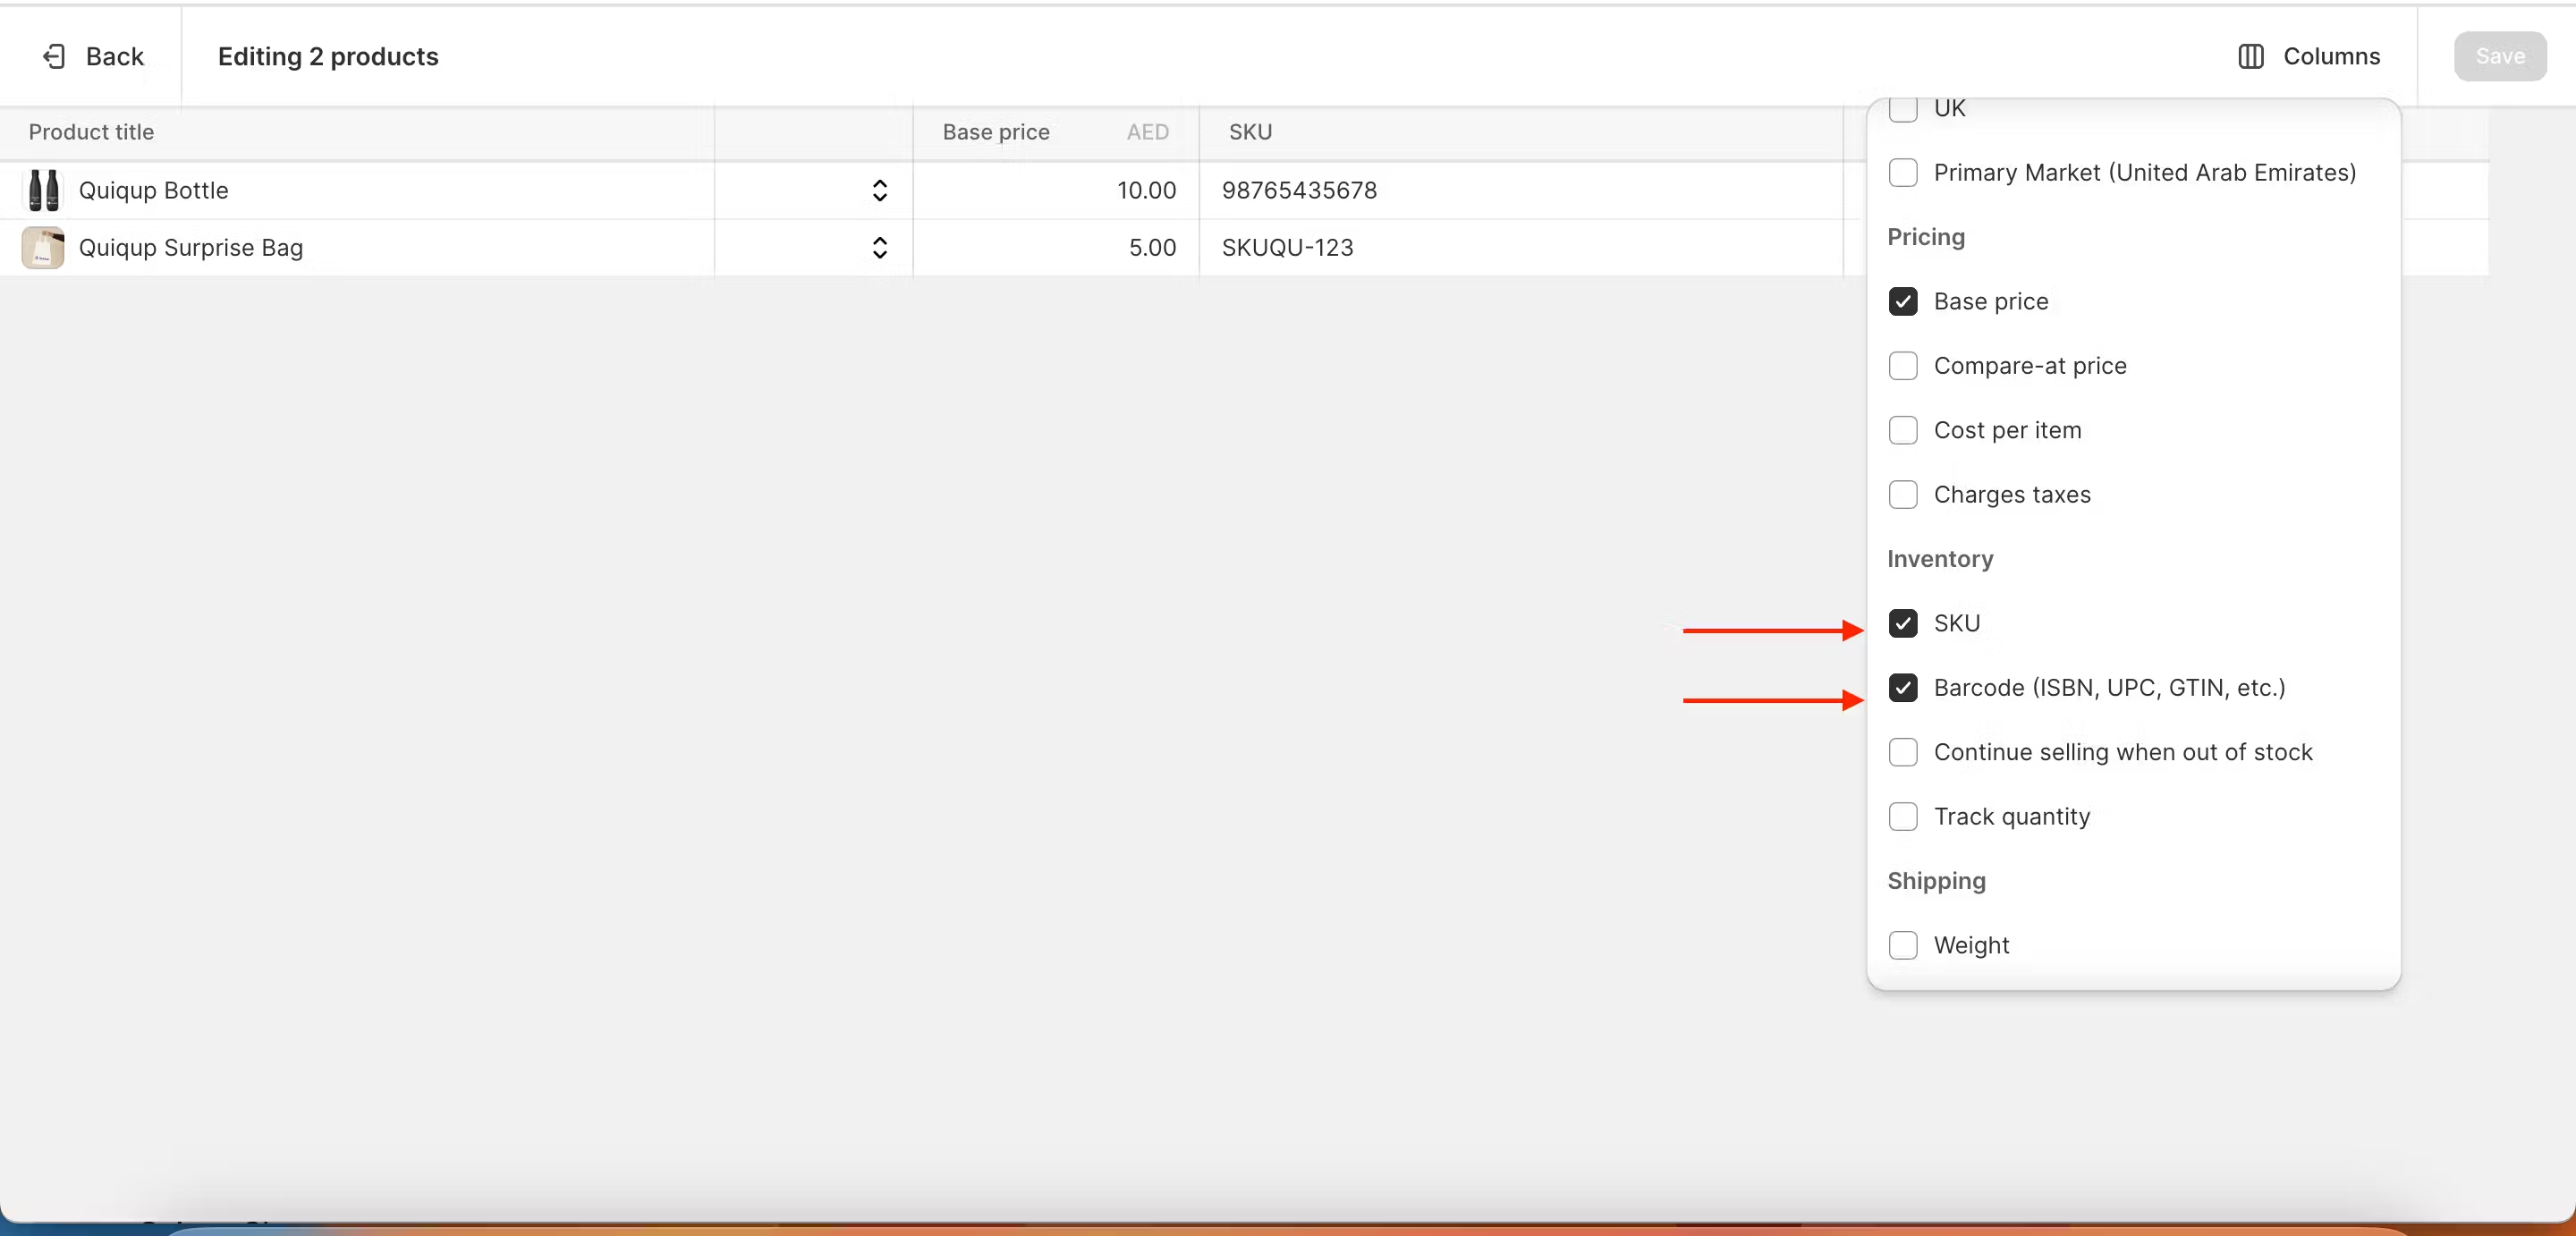Viewport: 2576px width, 1236px height.
Task: Uncheck the SKU column checkbox
Action: (x=1902, y=623)
